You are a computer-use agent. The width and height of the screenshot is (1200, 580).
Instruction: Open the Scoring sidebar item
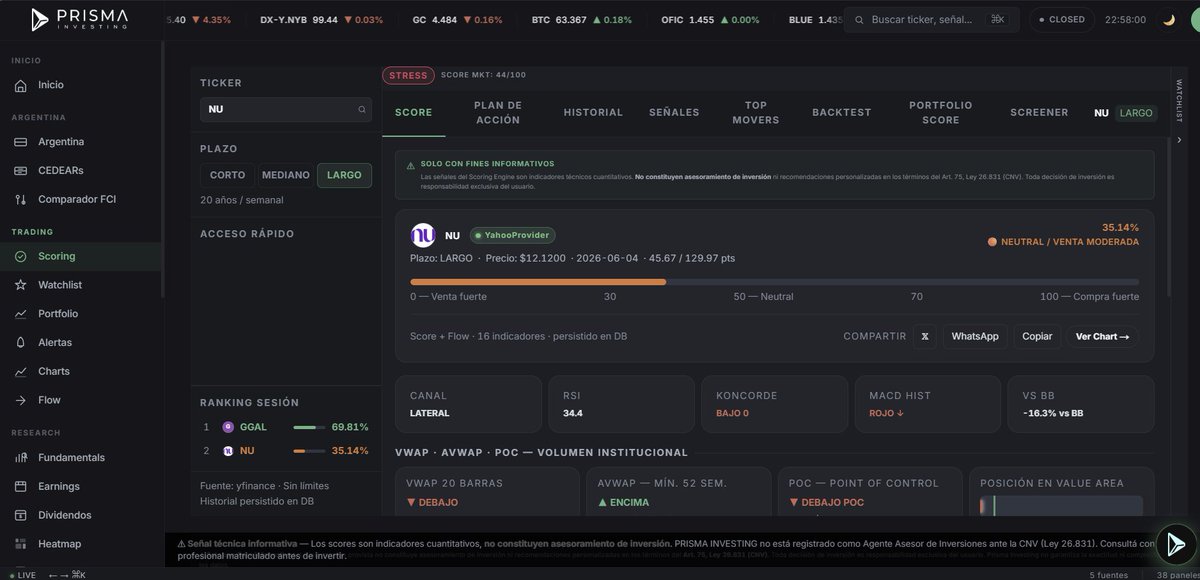[80, 256]
